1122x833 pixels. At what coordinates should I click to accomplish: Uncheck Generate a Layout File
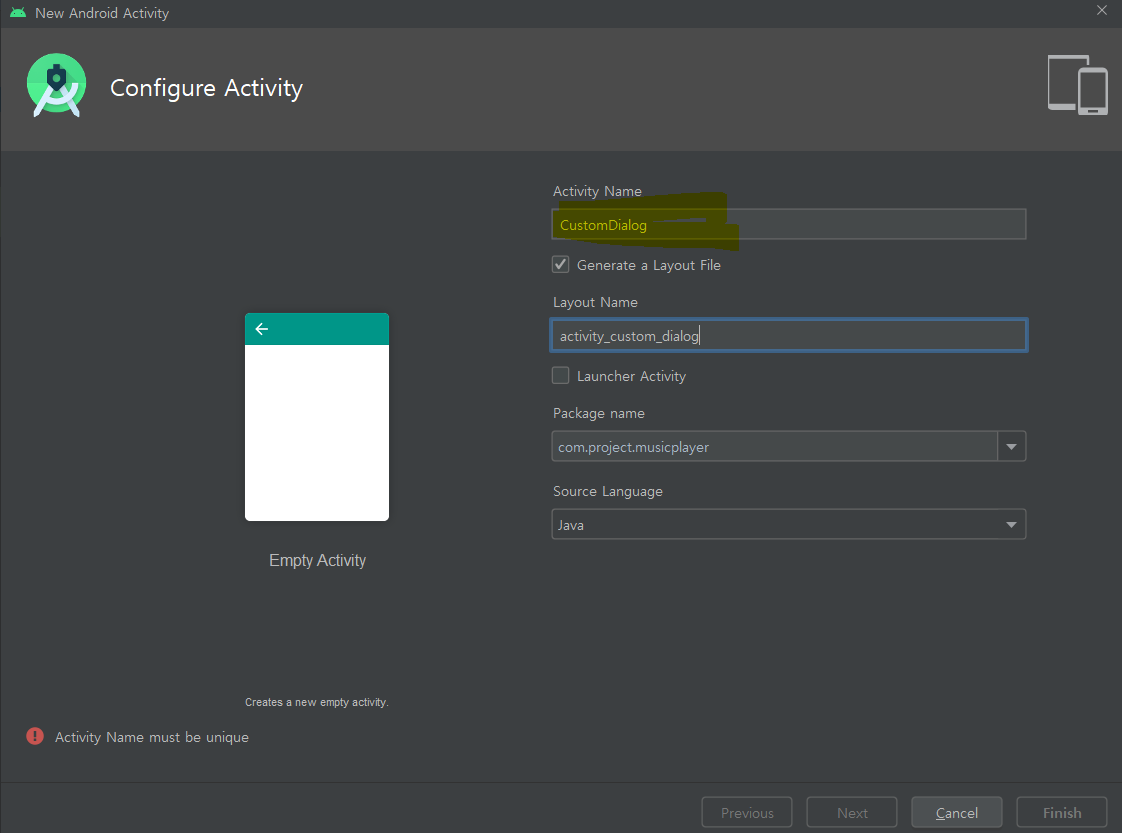[x=560, y=265]
